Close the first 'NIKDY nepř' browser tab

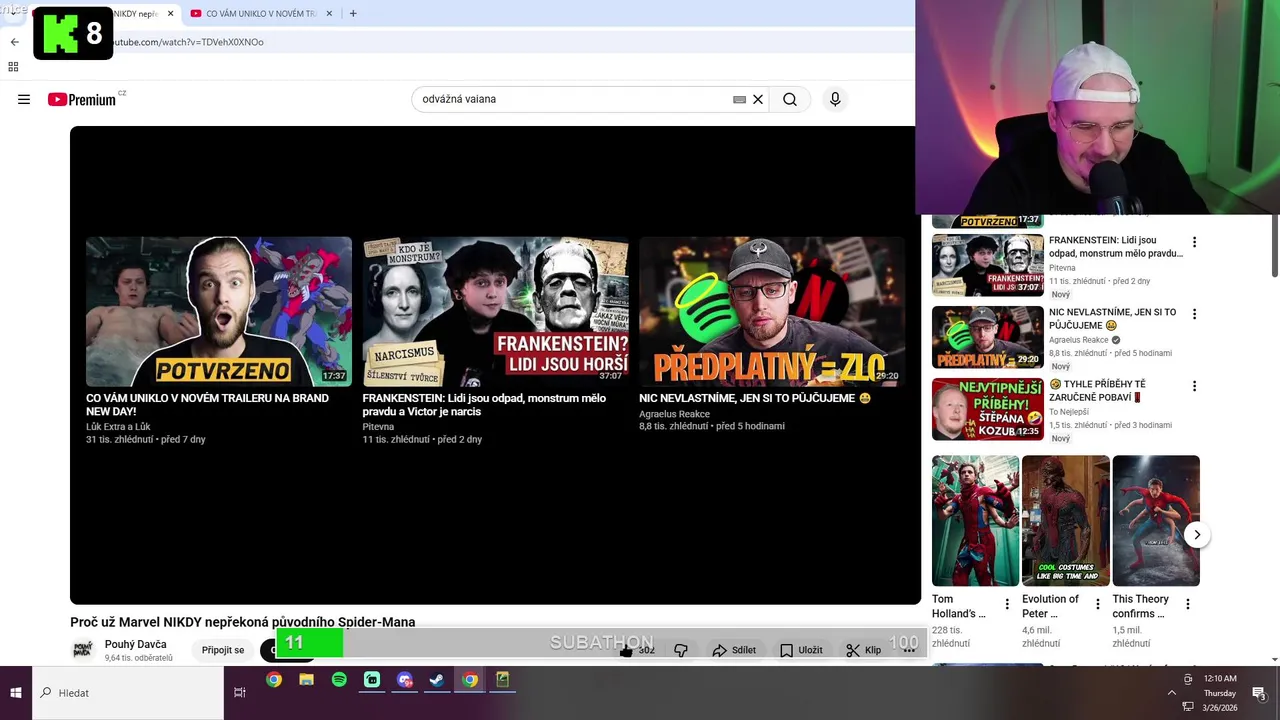170,13
